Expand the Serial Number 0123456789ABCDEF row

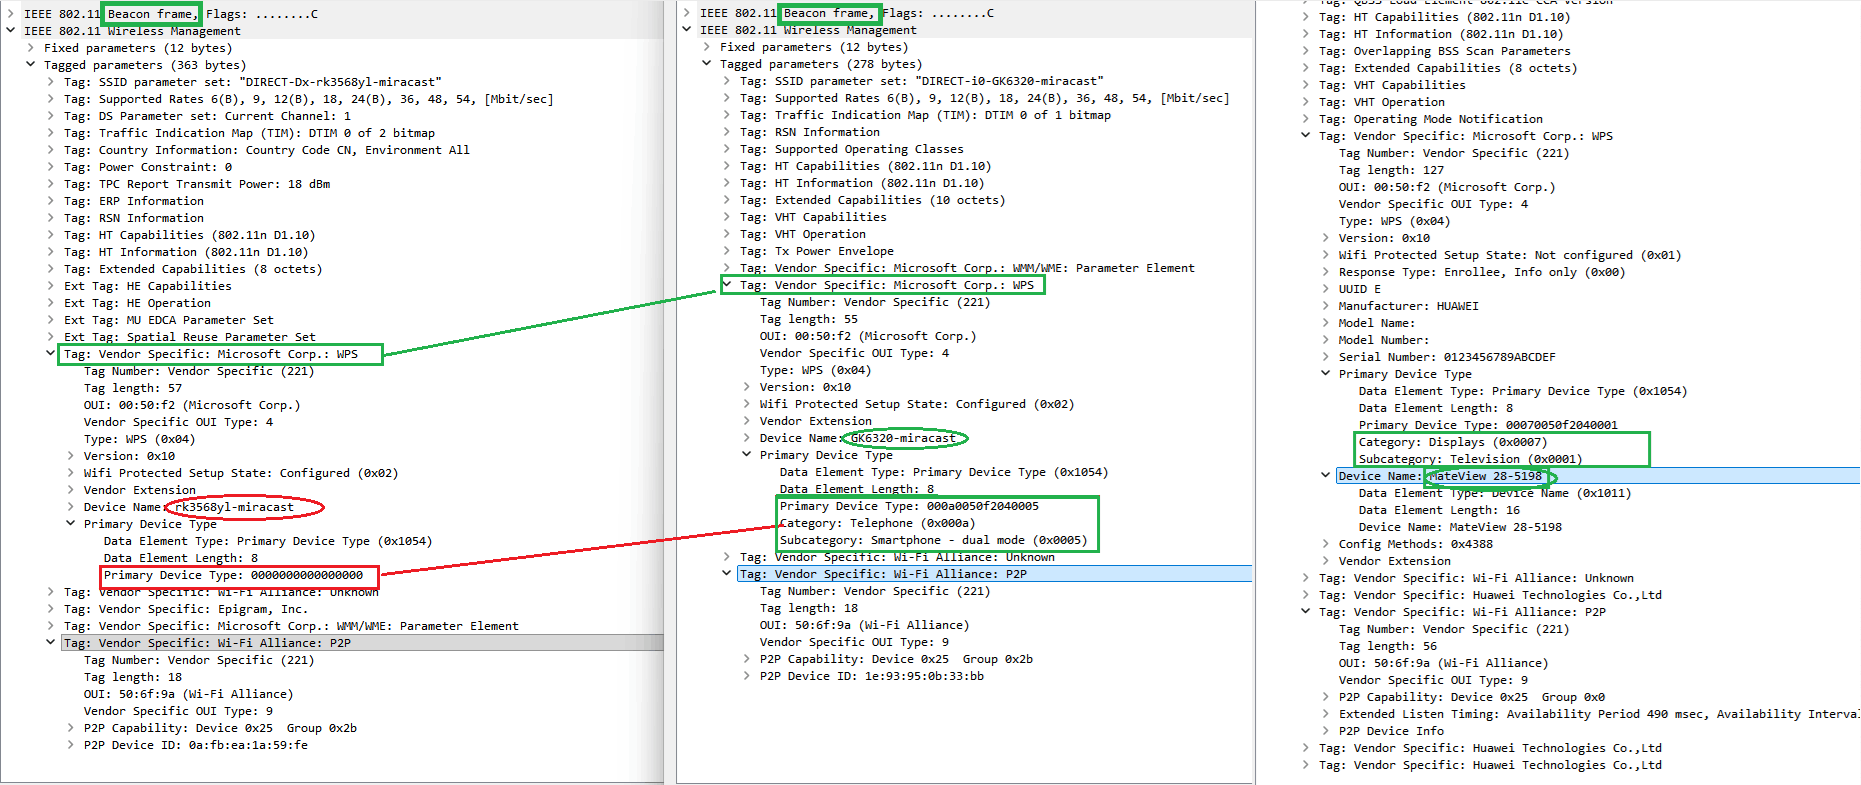(1326, 357)
